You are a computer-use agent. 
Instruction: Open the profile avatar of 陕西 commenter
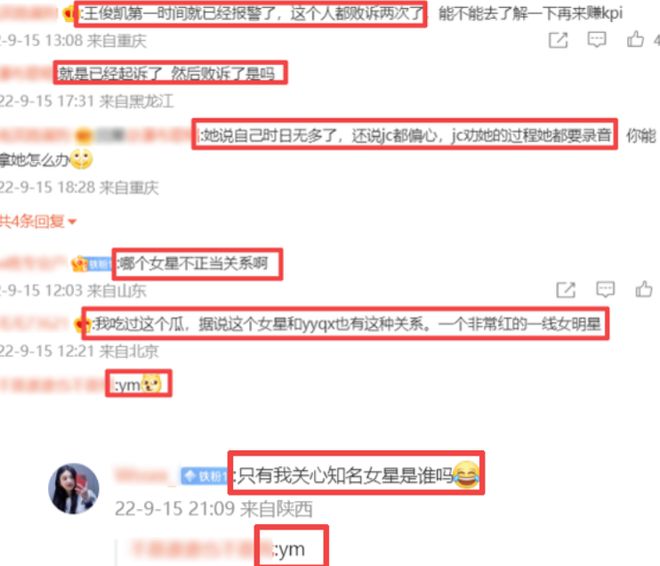(x=74, y=489)
